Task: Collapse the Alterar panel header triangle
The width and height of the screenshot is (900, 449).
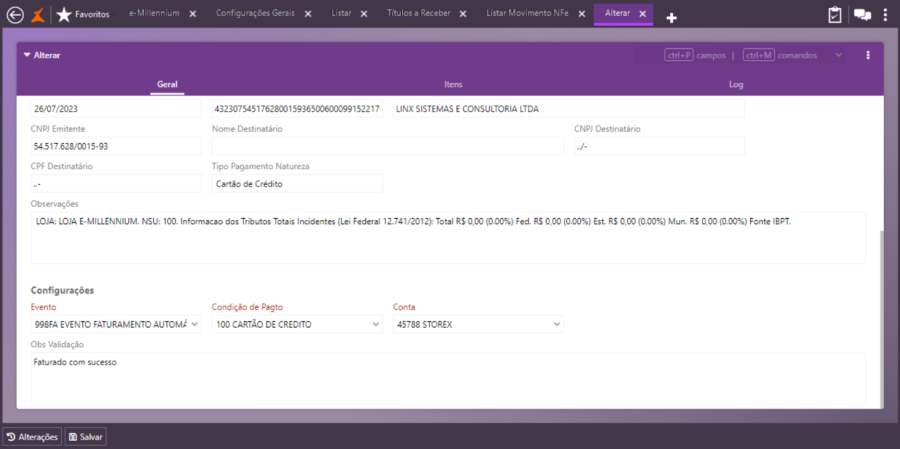Action: point(26,55)
